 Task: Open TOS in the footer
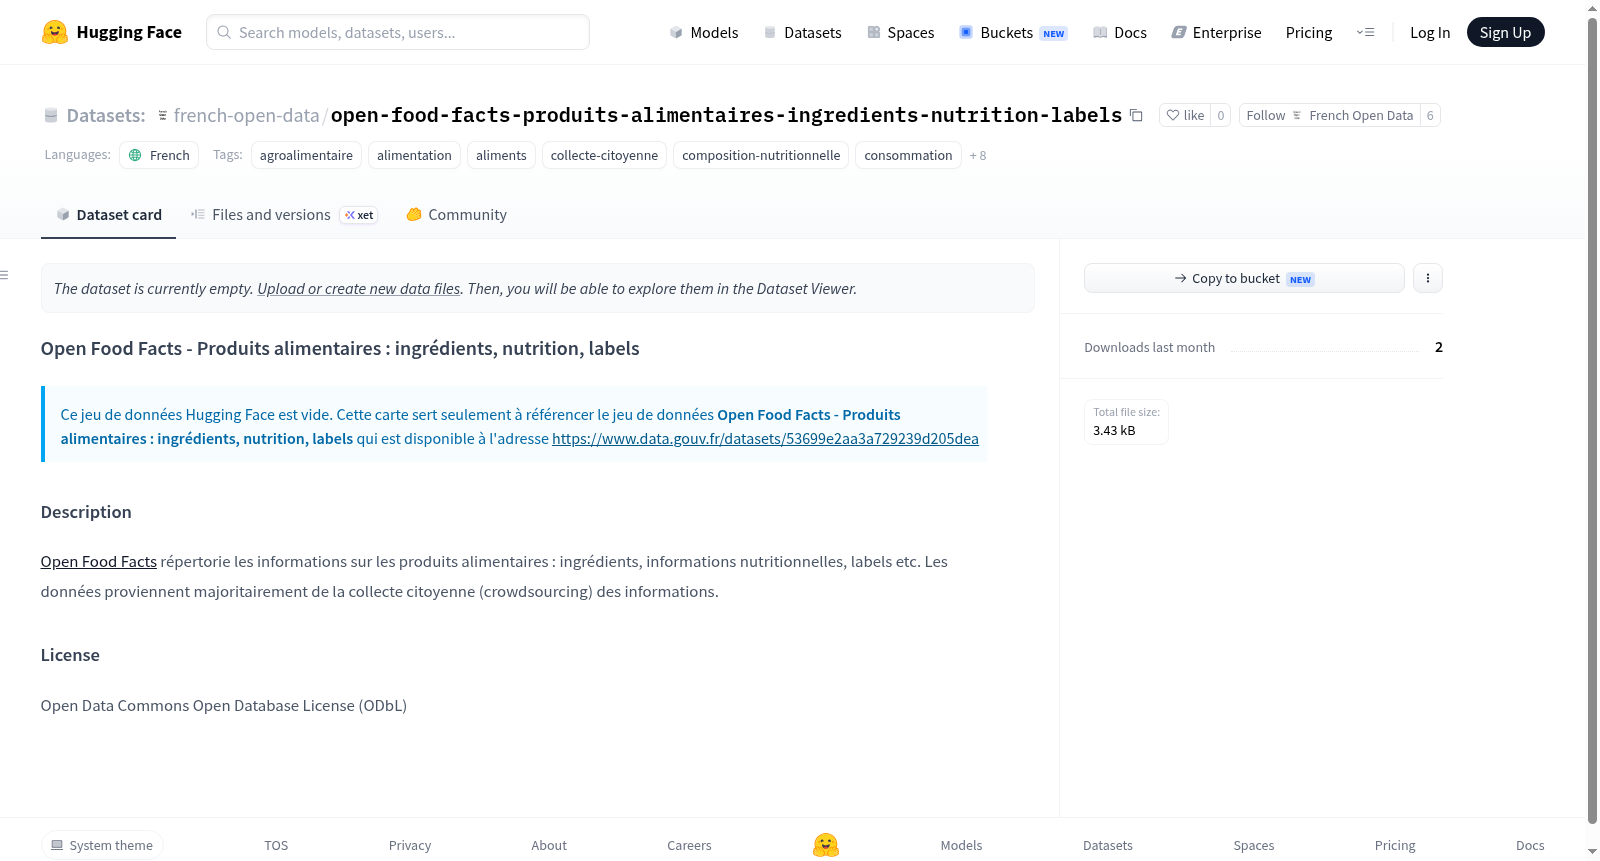click(x=276, y=845)
